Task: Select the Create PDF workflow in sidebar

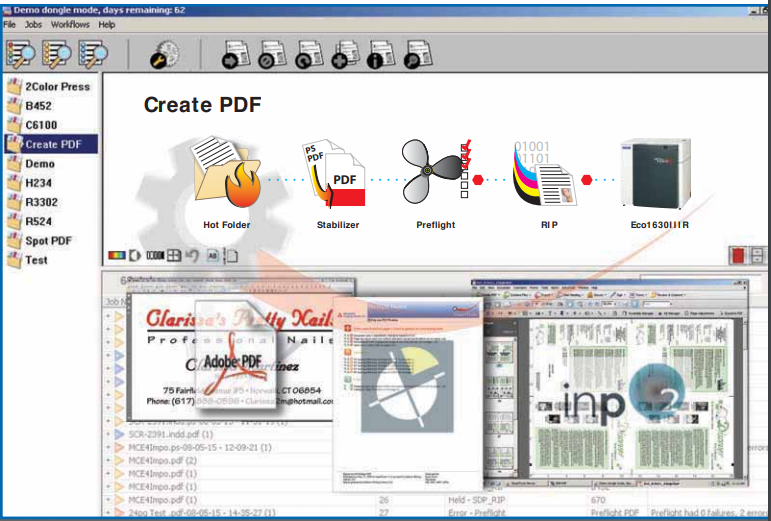Action: coord(51,144)
